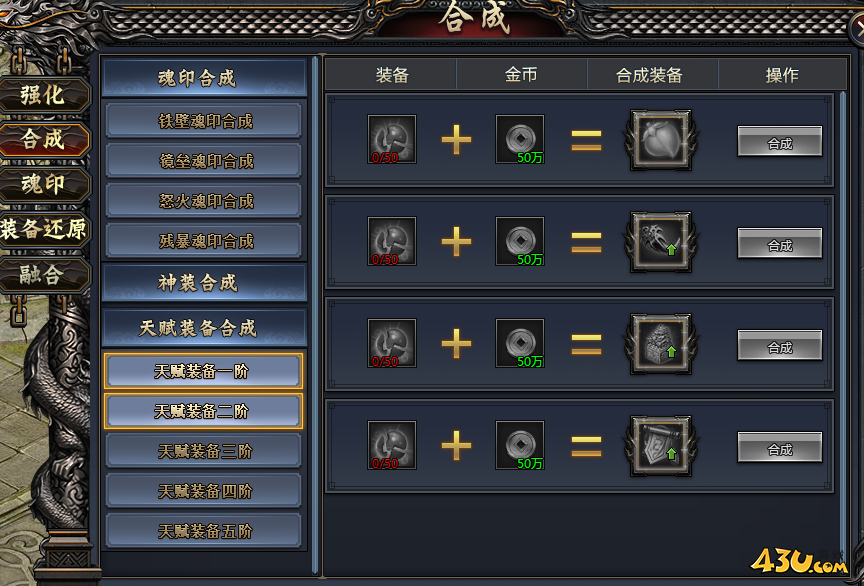
Task: Click the gold coin icon in second row
Action: (520, 241)
